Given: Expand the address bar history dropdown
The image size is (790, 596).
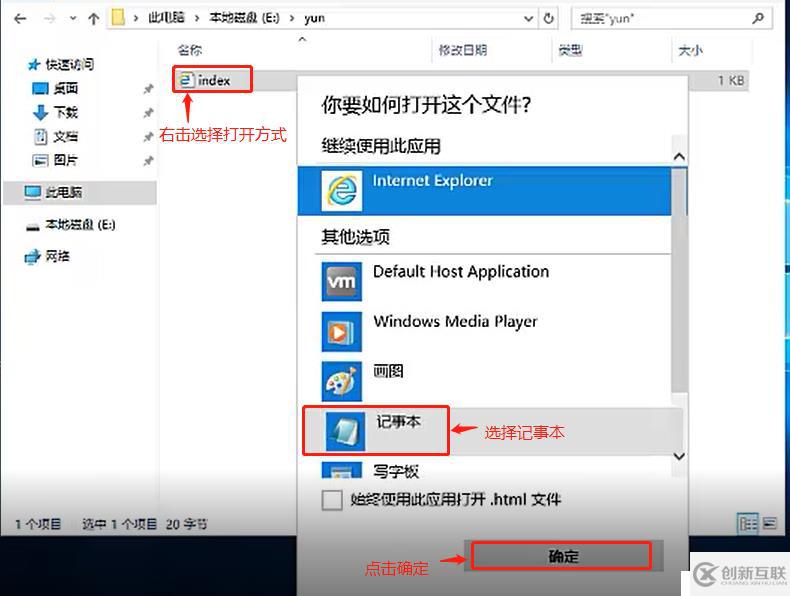Looking at the screenshot, I should (529, 19).
